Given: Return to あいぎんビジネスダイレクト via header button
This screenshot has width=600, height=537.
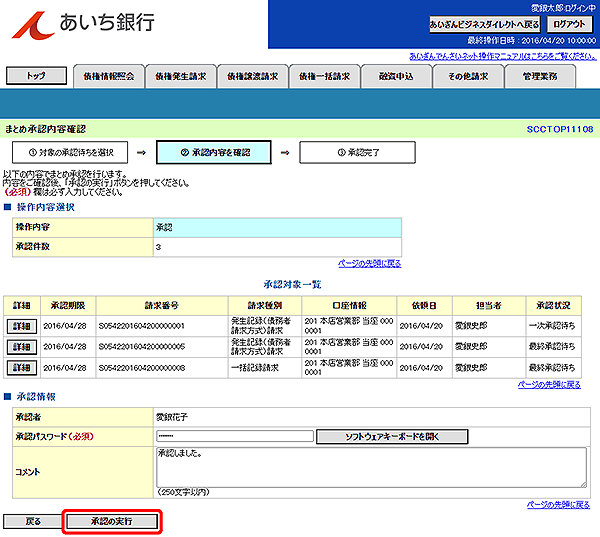Looking at the screenshot, I should [484, 24].
